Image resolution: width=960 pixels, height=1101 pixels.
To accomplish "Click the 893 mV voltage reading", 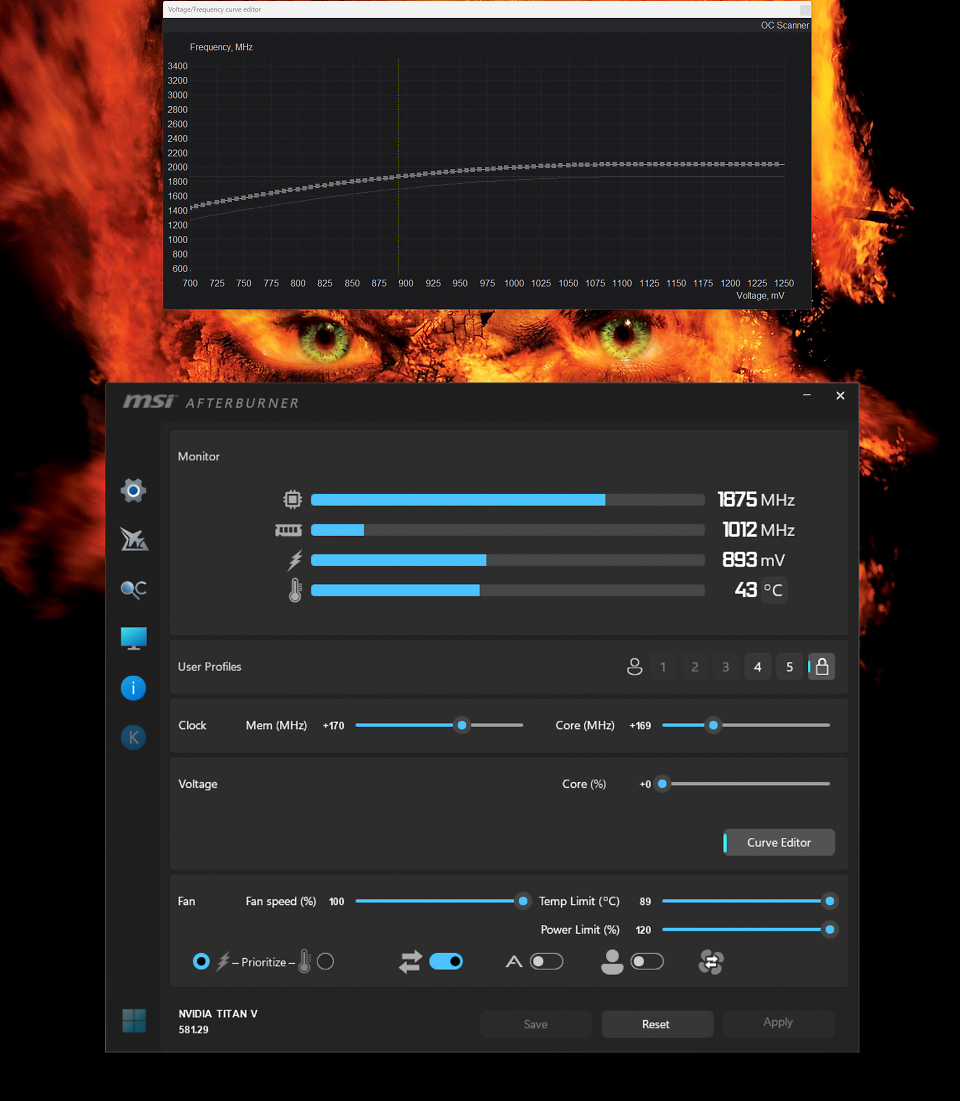I will pyautogui.click(x=754, y=560).
